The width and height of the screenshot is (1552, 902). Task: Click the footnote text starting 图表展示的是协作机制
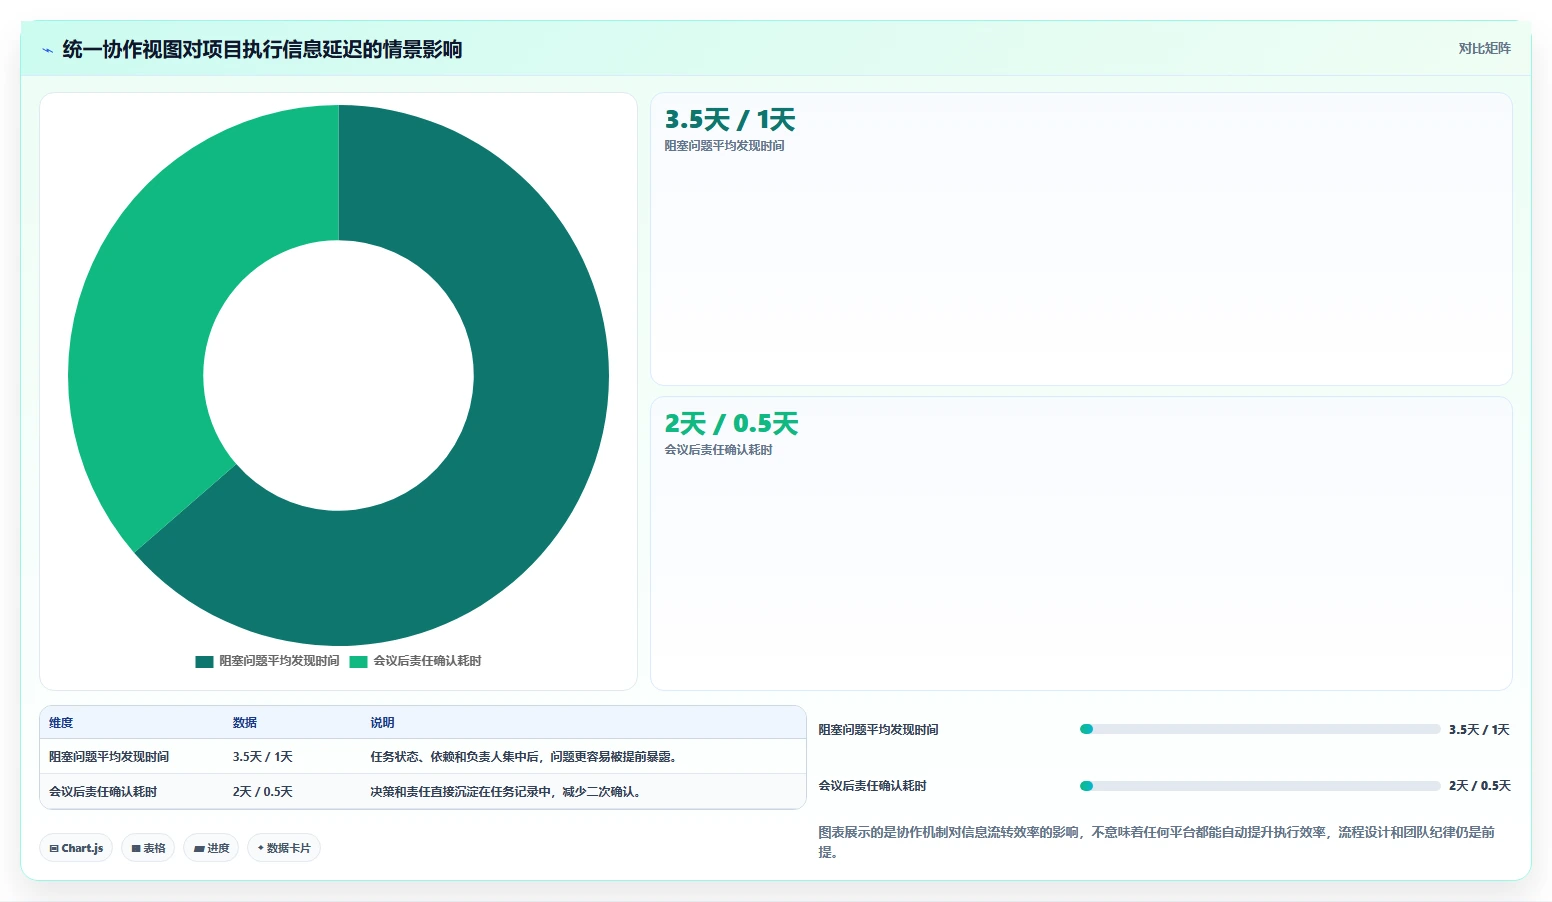click(x=1157, y=842)
